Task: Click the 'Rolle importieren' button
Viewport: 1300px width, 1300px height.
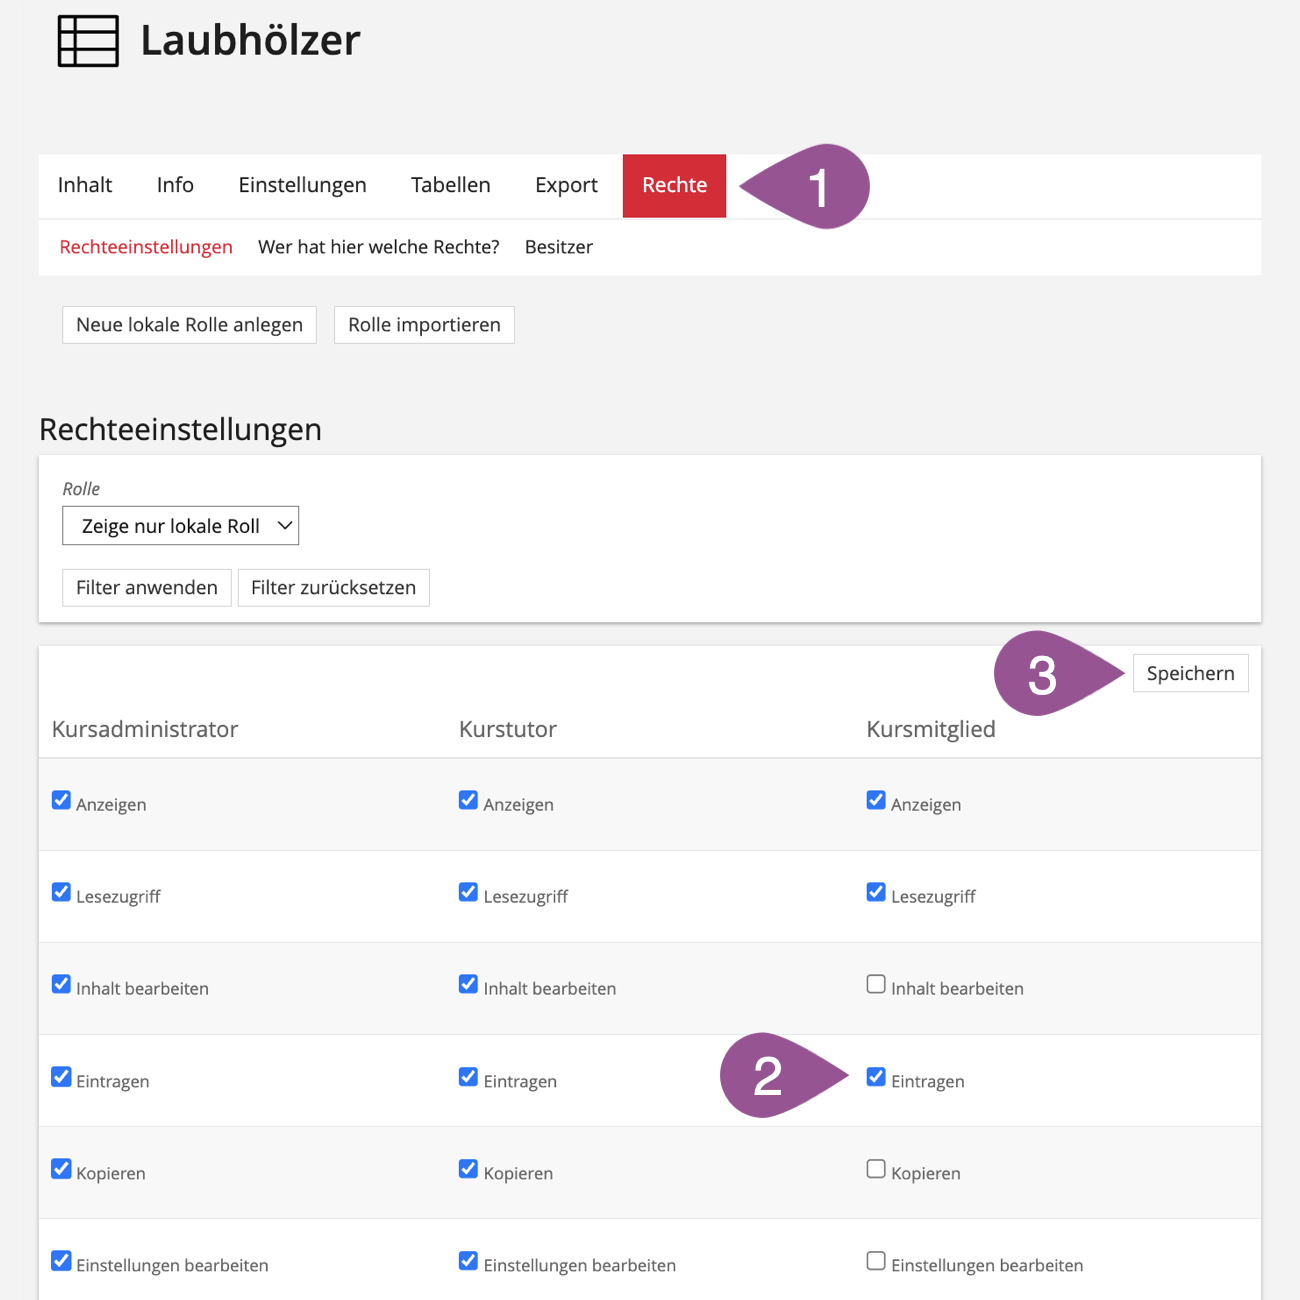Action: [x=424, y=325]
